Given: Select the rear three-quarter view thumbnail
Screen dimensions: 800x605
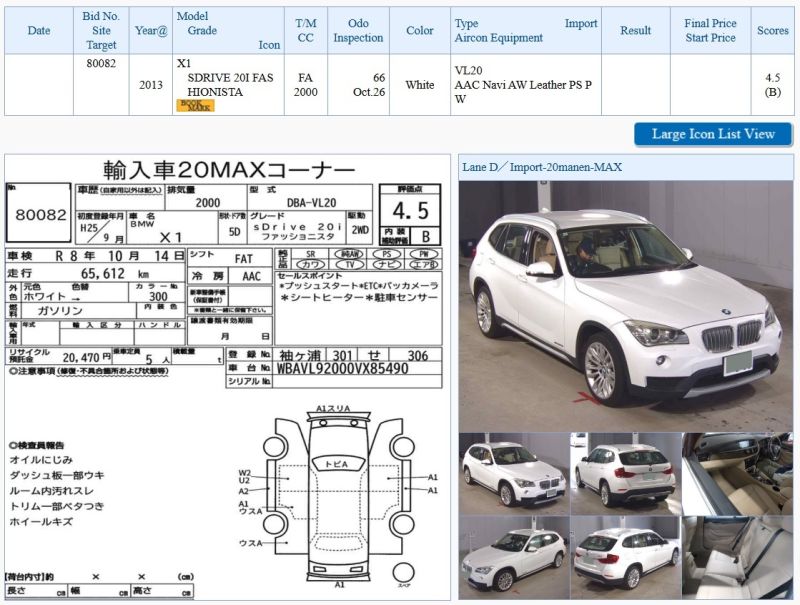Looking at the screenshot, I should 626,558.
